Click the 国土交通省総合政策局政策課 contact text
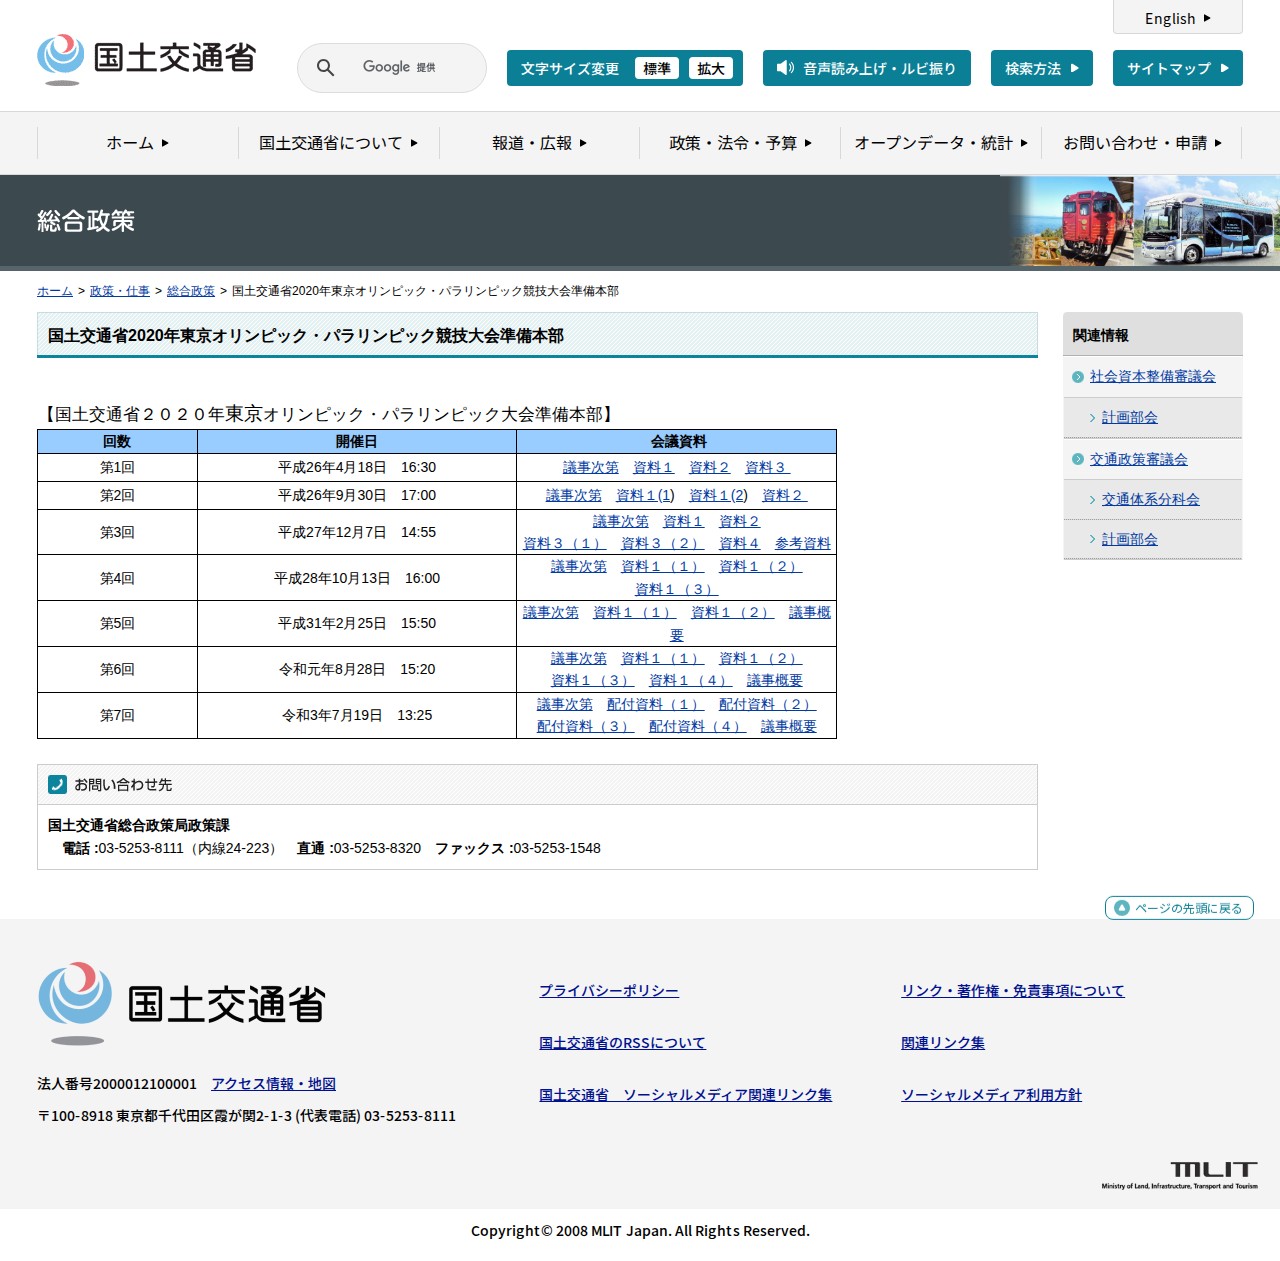The image size is (1280, 1261). (x=139, y=825)
